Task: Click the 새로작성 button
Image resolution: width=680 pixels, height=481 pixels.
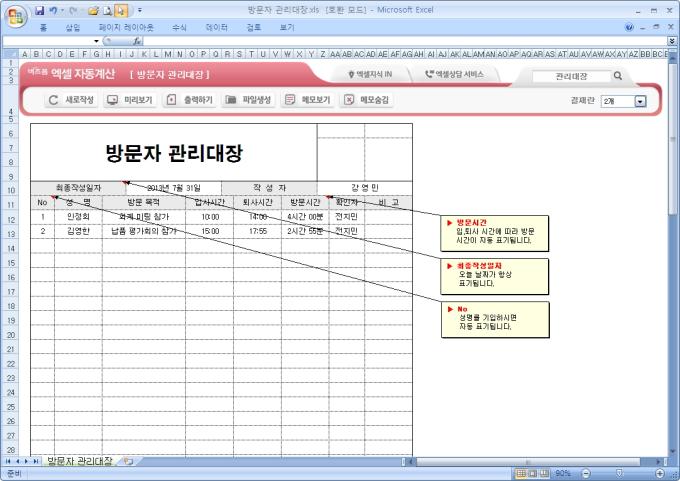Action: pos(71,100)
